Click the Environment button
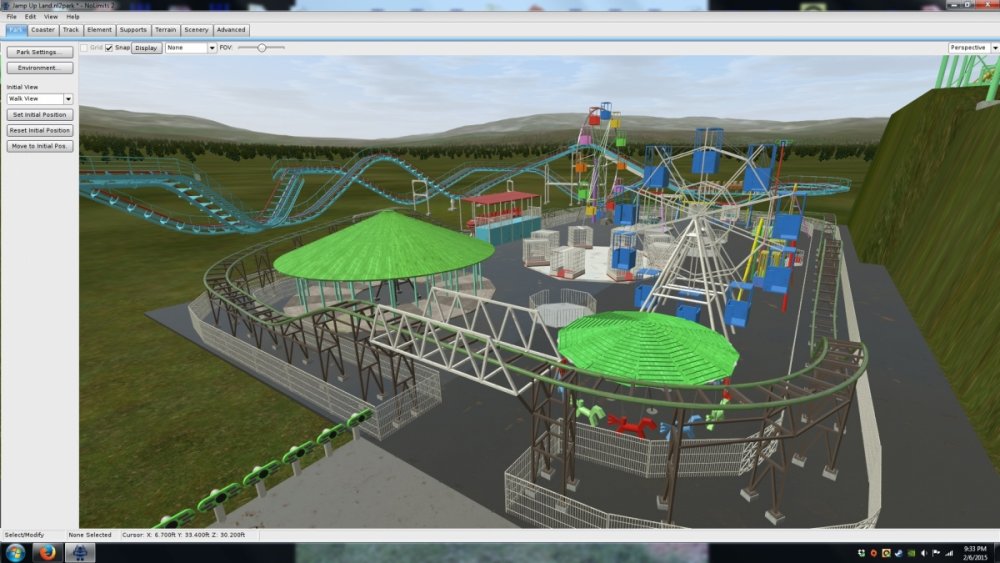The width and height of the screenshot is (1000, 563). point(40,68)
